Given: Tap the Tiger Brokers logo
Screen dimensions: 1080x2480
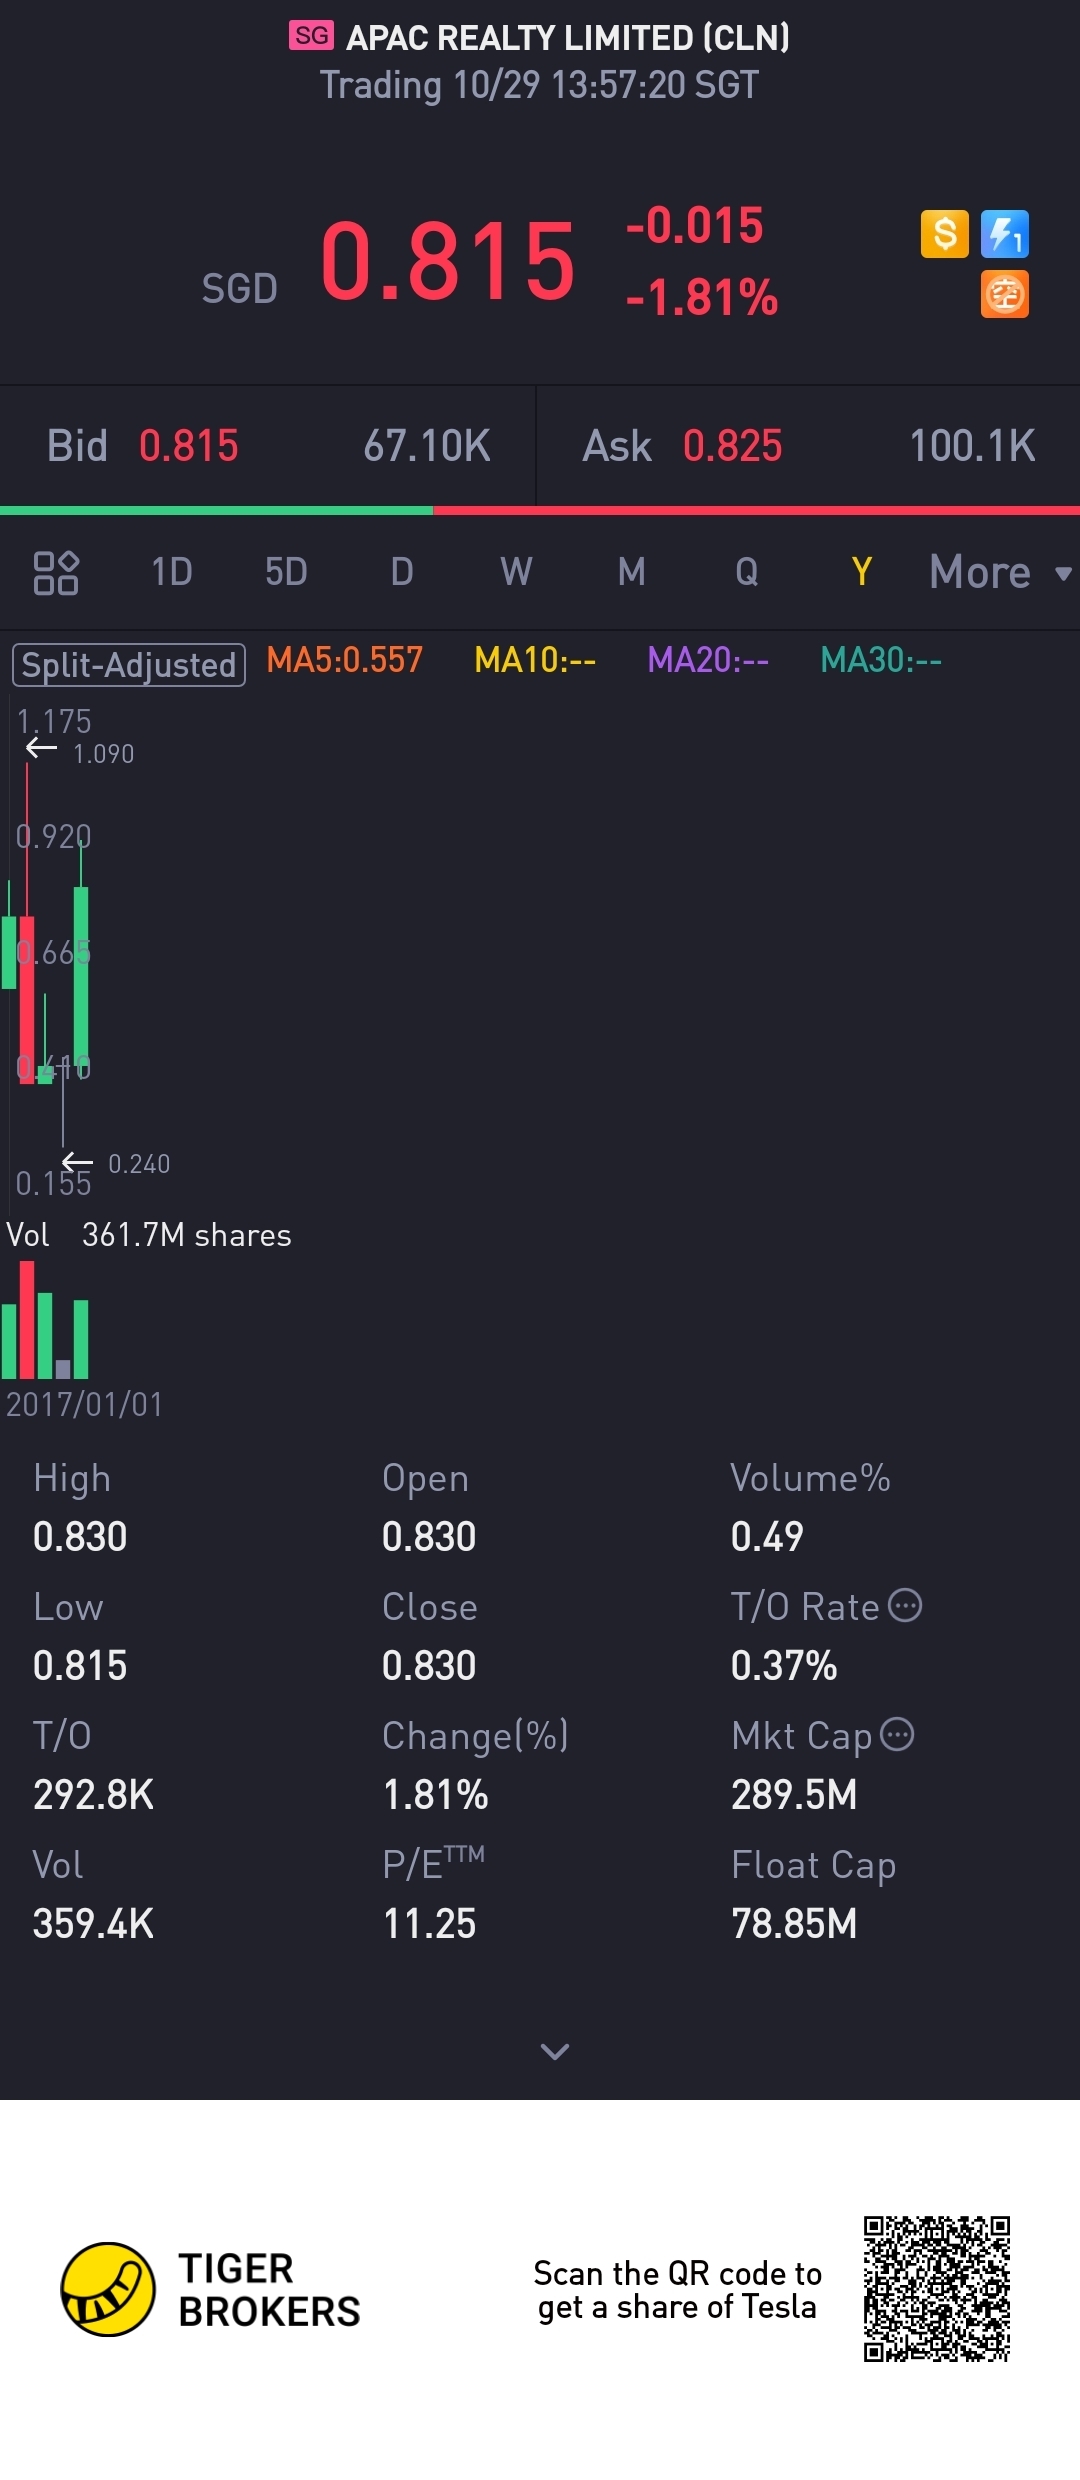Looking at the screenshot, I should (108, 2289).
